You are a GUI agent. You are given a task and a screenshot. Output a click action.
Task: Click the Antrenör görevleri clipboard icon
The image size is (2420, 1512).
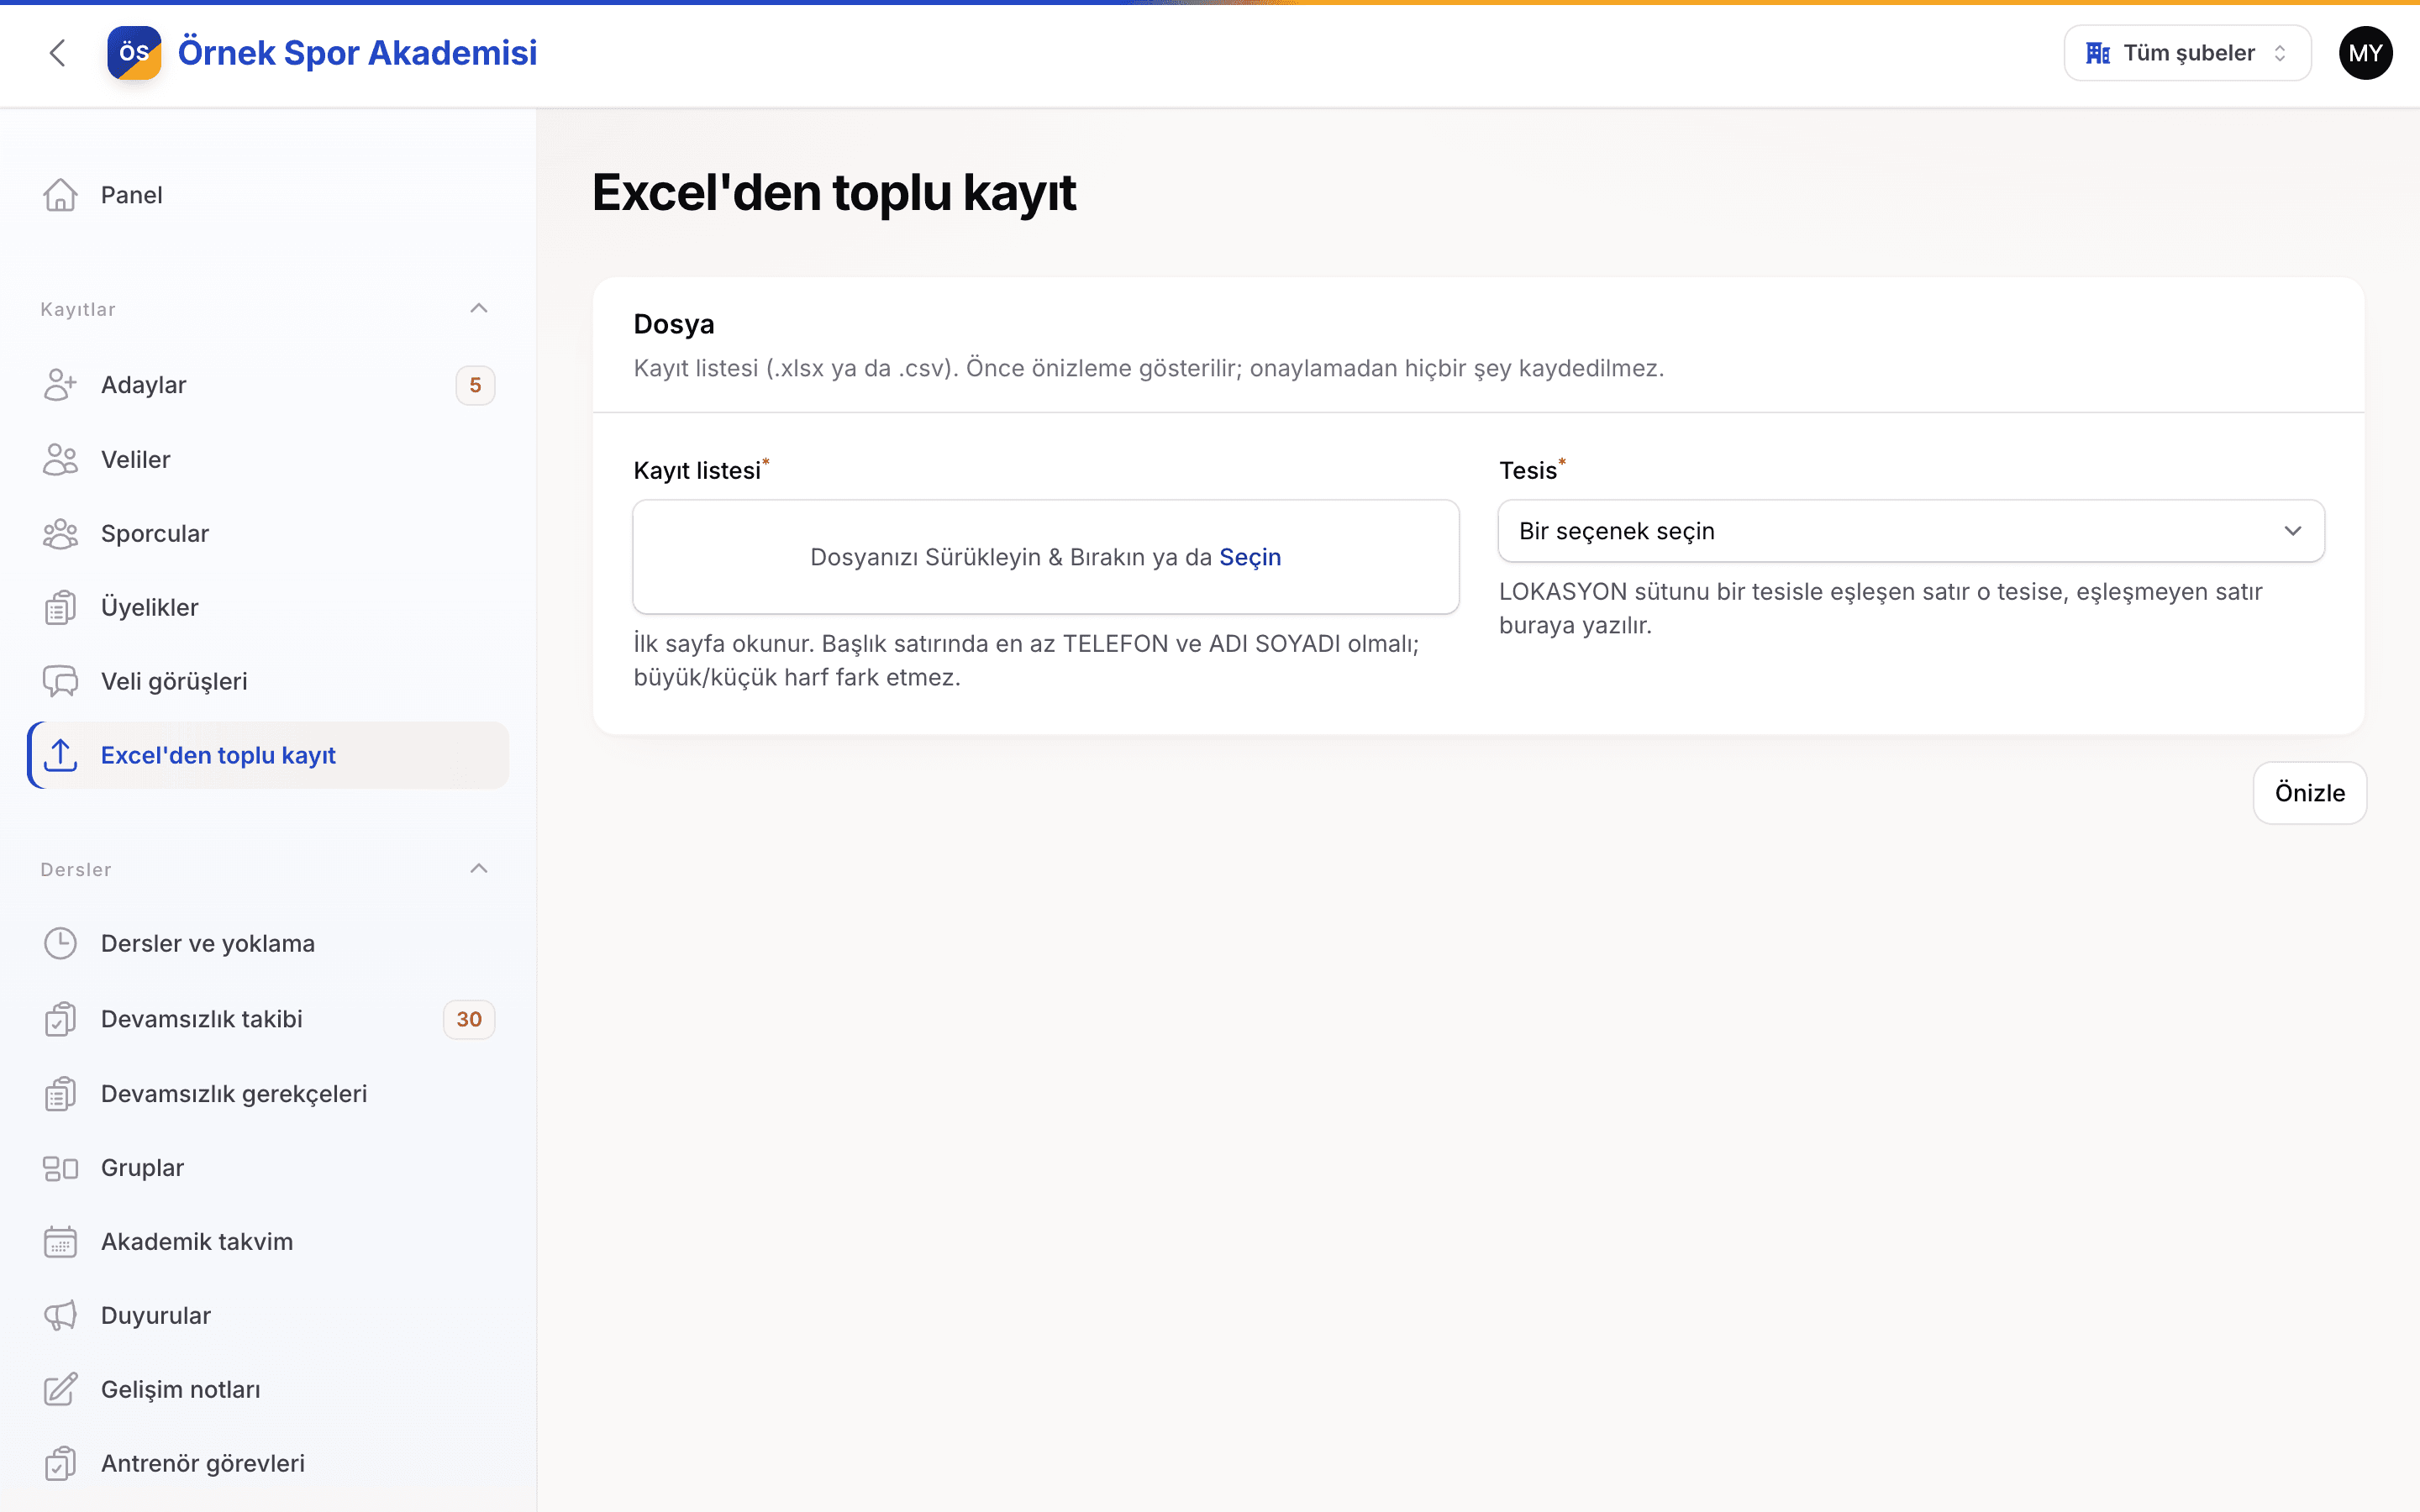[60, 1463]
